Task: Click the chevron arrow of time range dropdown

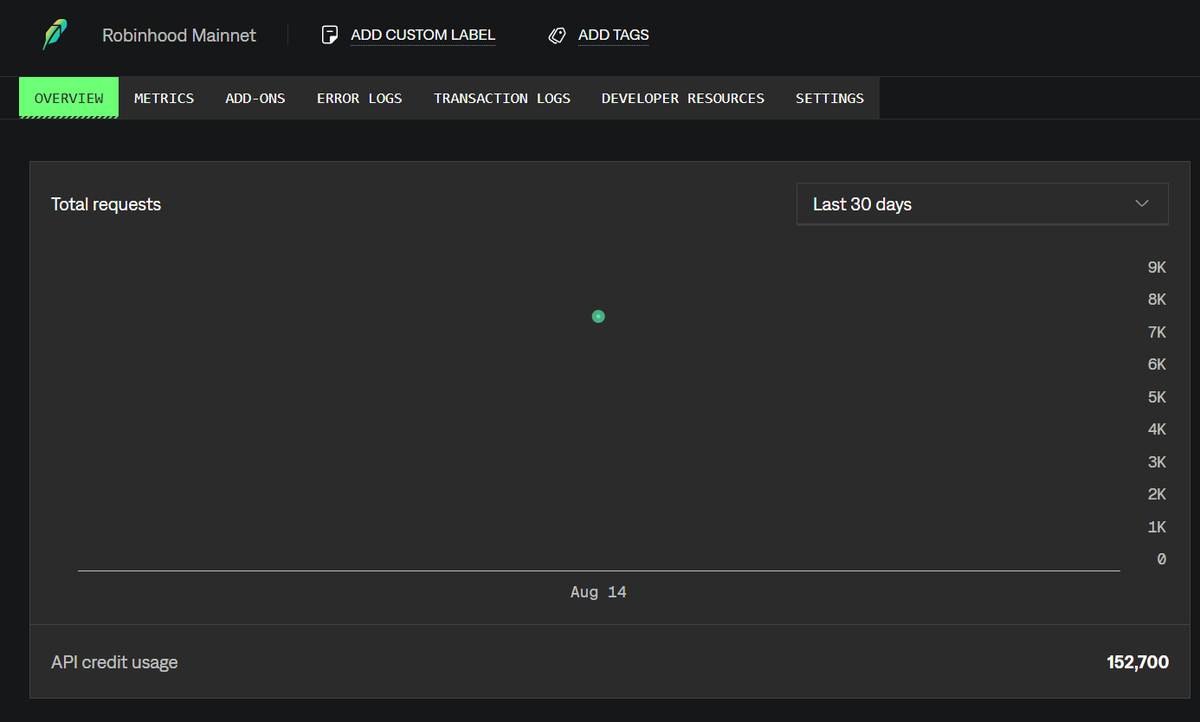Action: tap(1142, 204)
